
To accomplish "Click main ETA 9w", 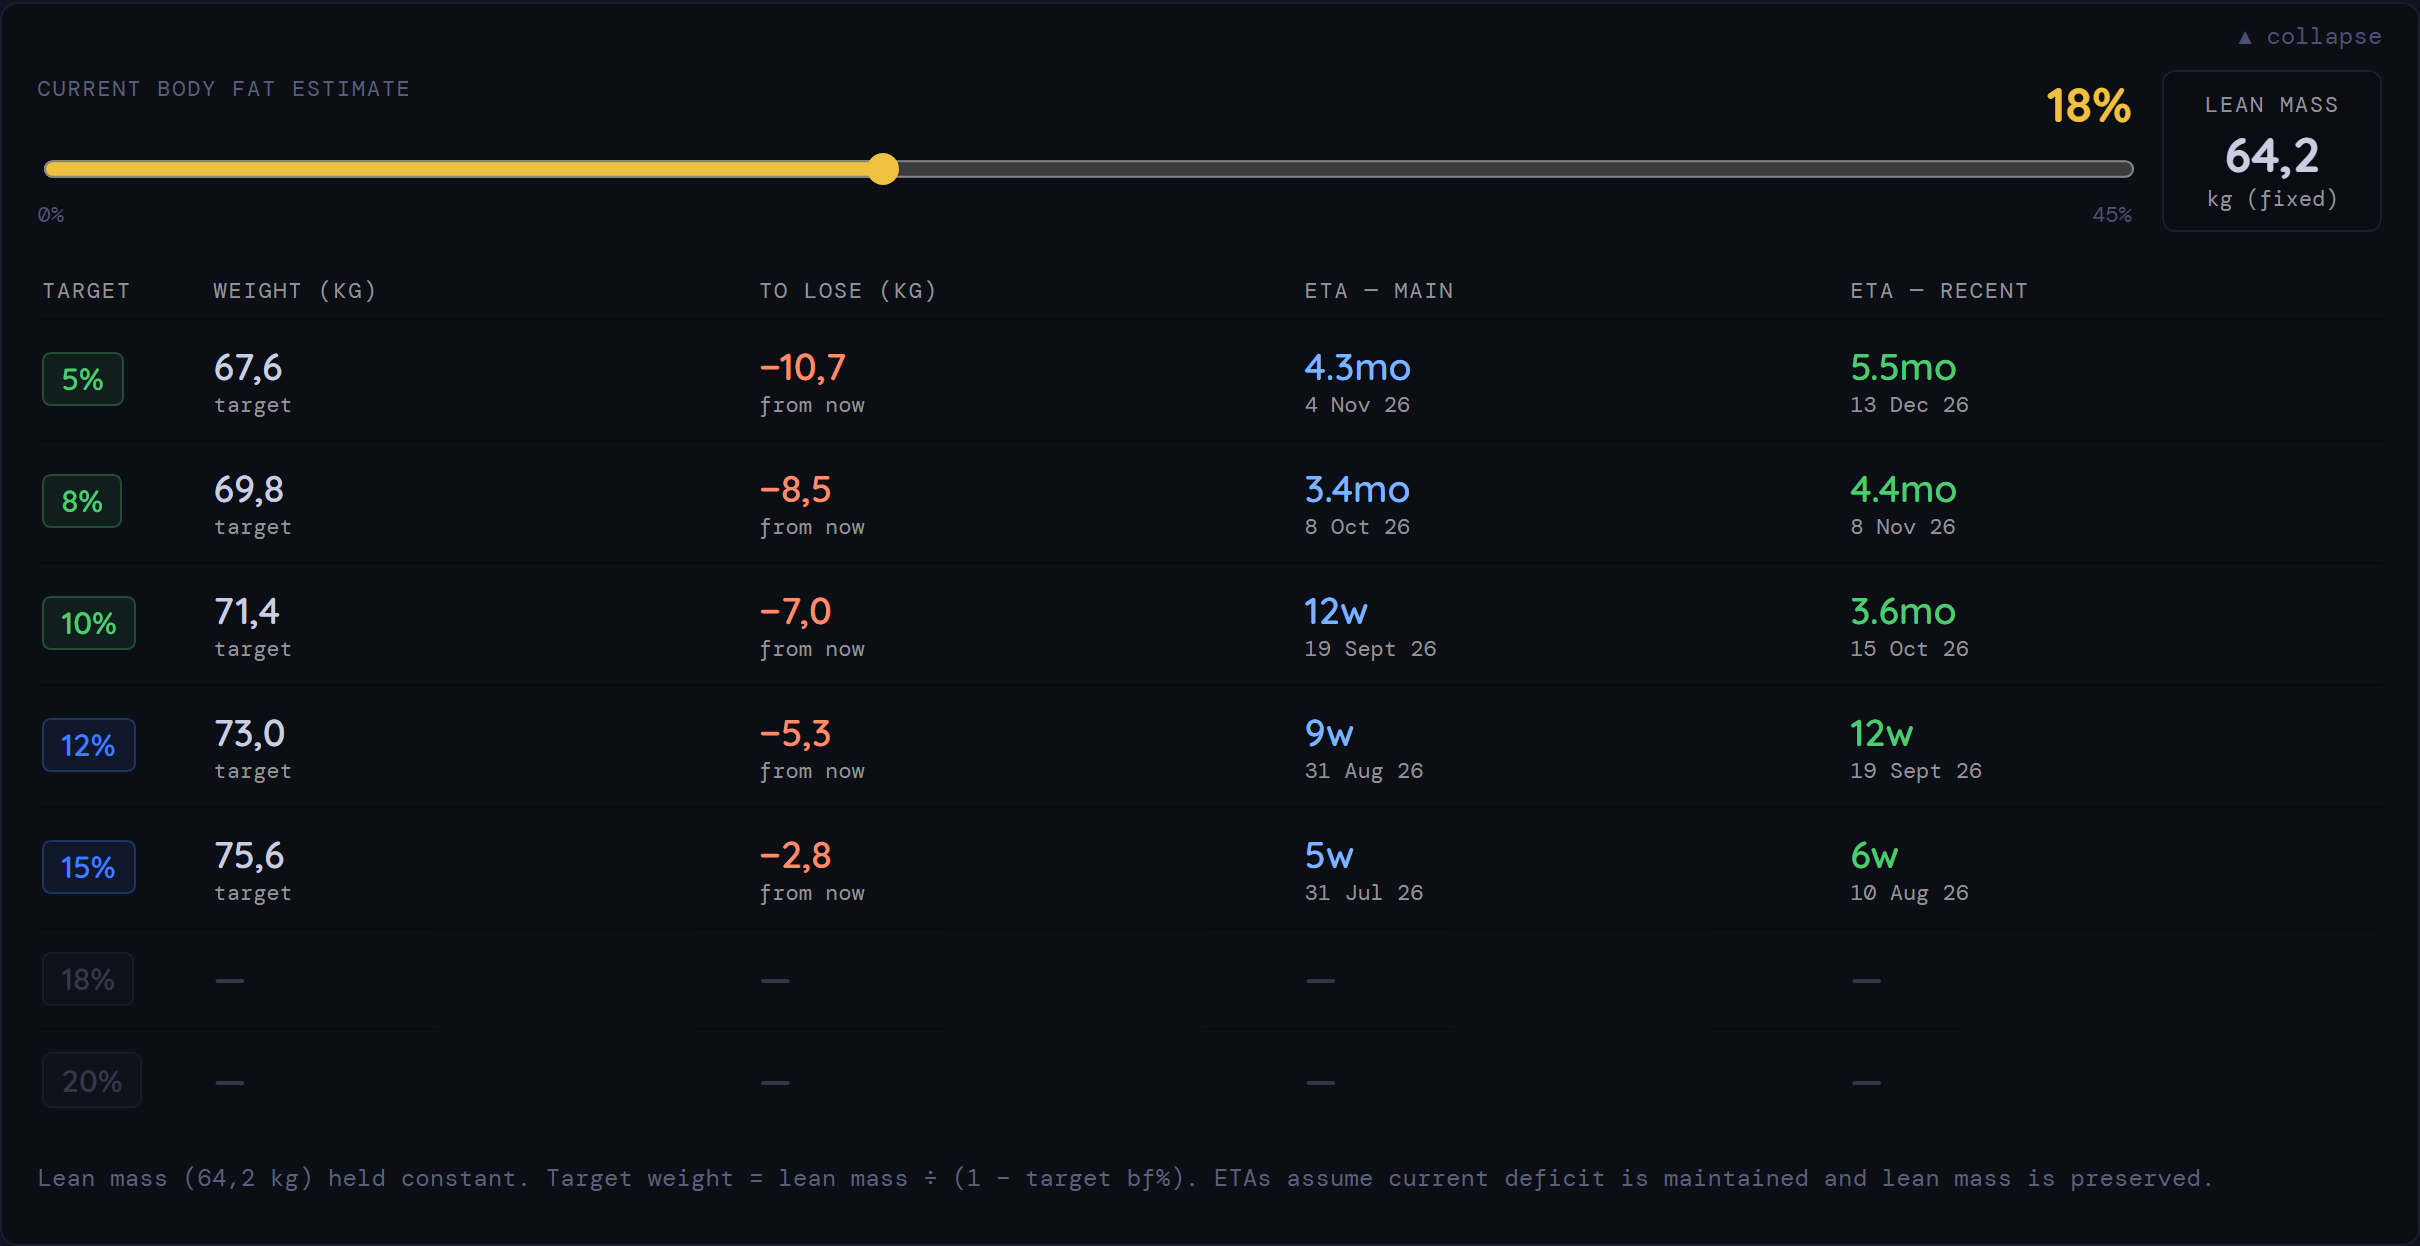I will point(1329,734).
